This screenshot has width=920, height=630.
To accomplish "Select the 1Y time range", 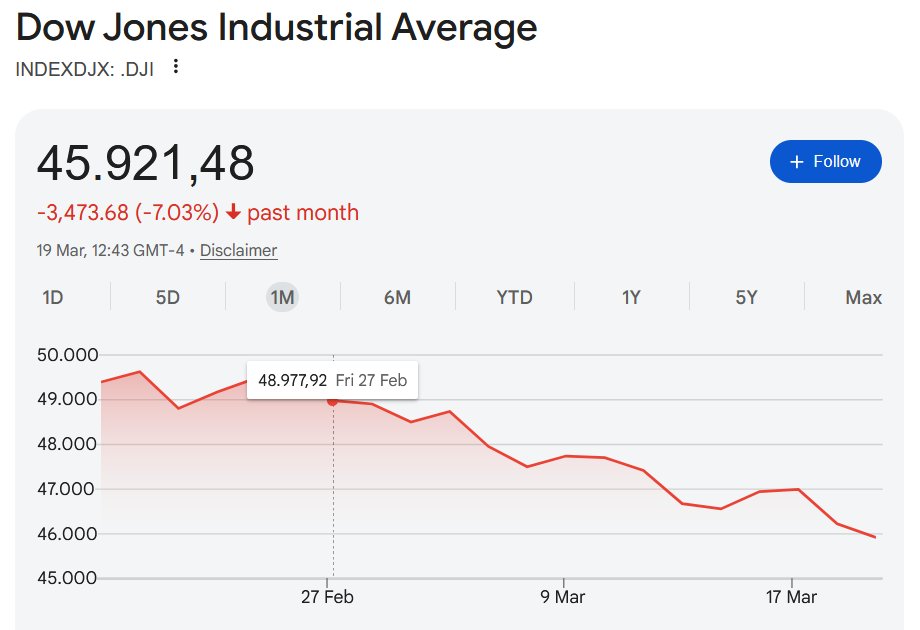I will 631,297.
